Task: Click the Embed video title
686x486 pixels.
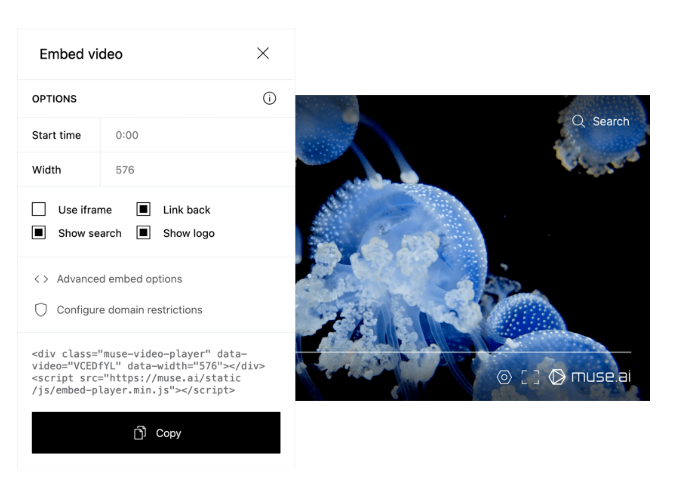Action: coord(81,54)
